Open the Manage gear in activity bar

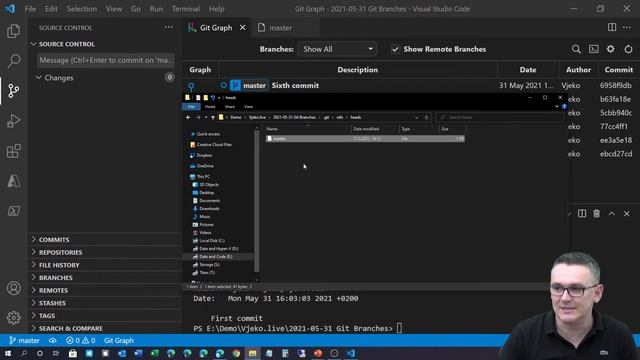pos(13,318)
